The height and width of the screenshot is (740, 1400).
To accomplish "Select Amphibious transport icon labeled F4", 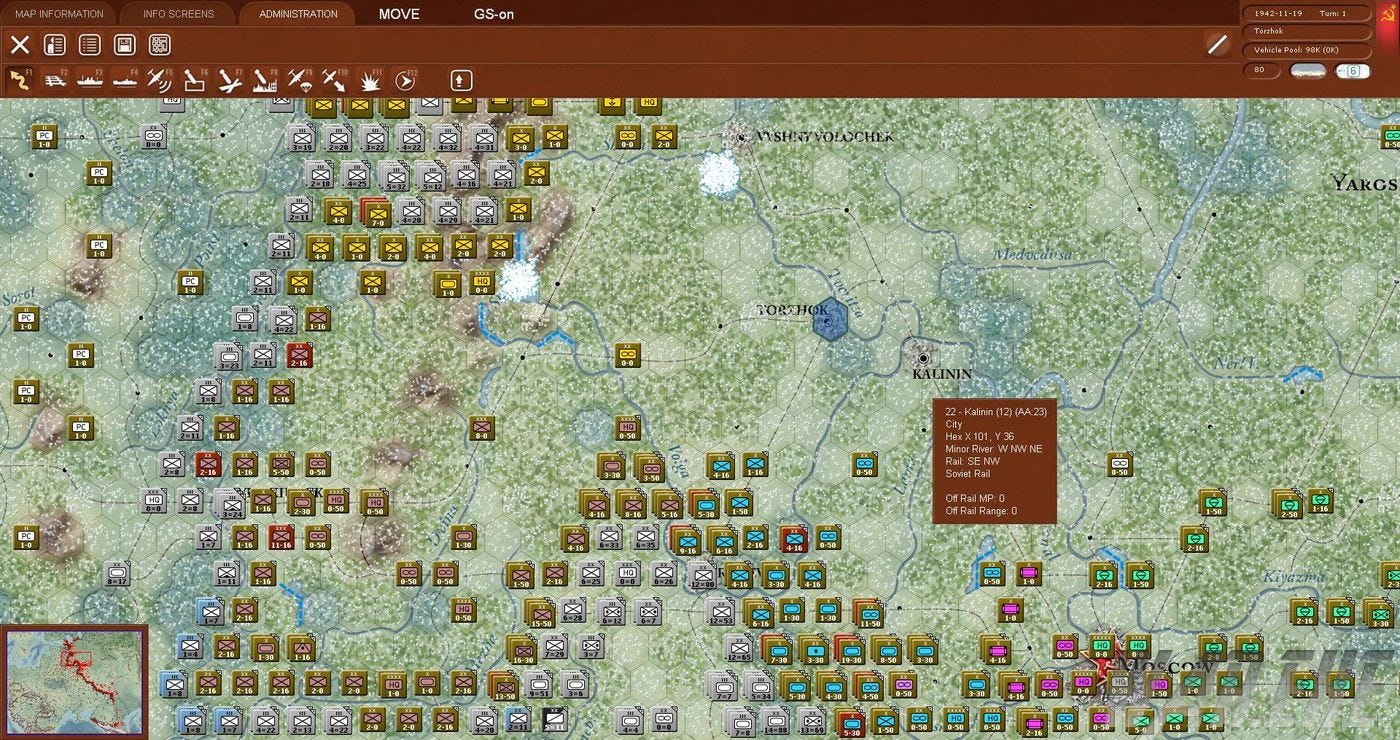I will (125, 80).
